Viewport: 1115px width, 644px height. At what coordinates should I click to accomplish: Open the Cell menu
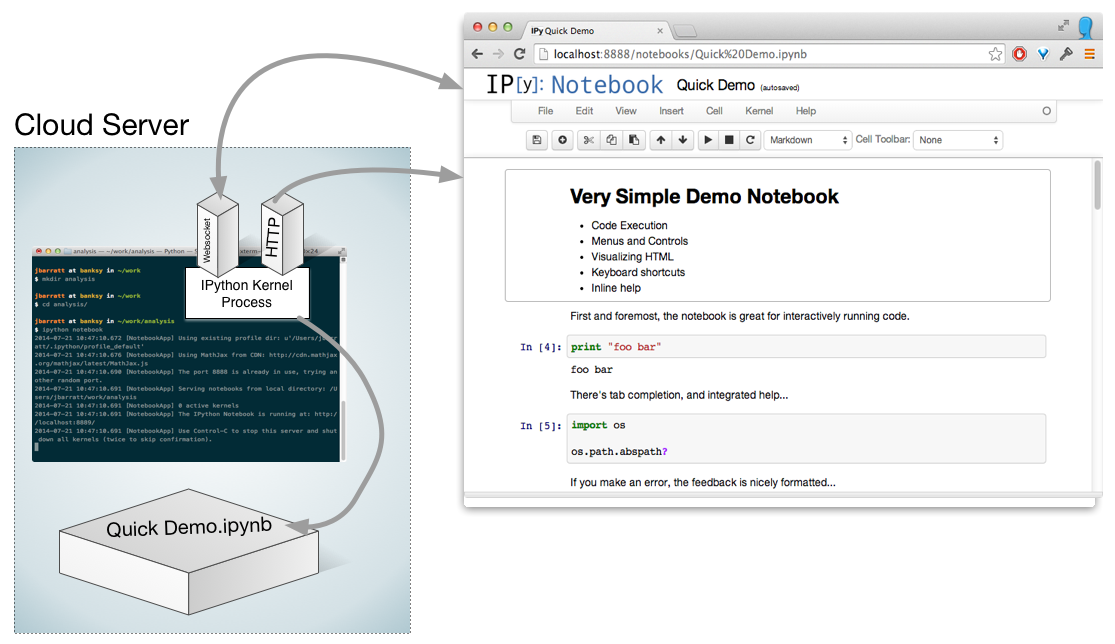coord(714,111)
